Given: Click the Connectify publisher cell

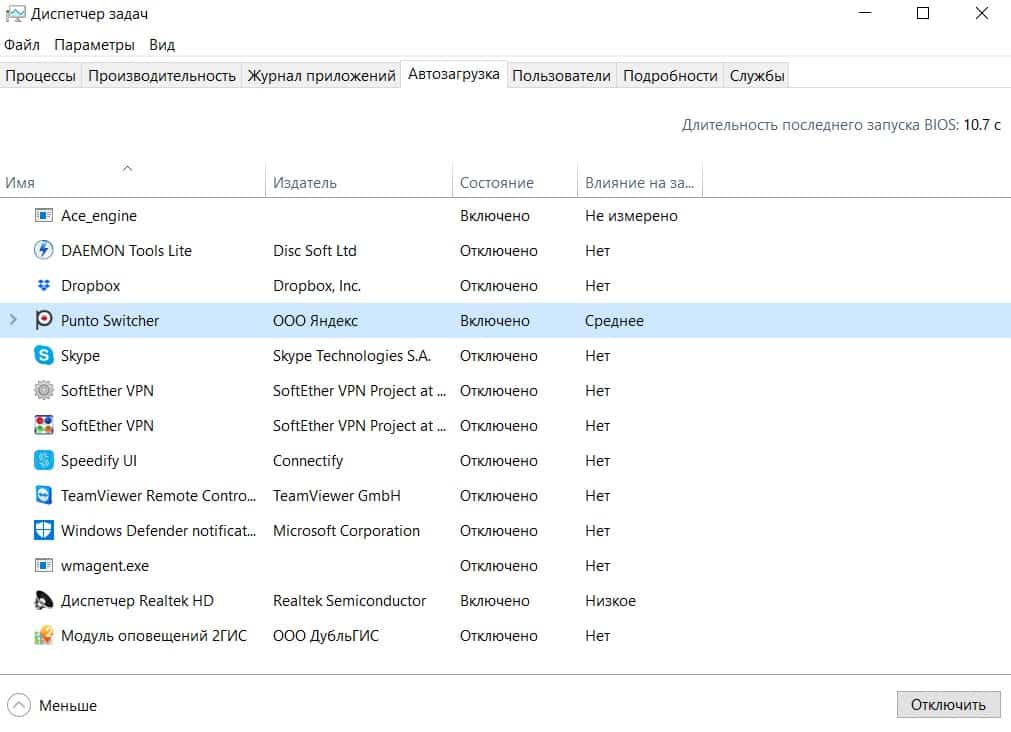Looking at the screenshot, I should [308, 460].
